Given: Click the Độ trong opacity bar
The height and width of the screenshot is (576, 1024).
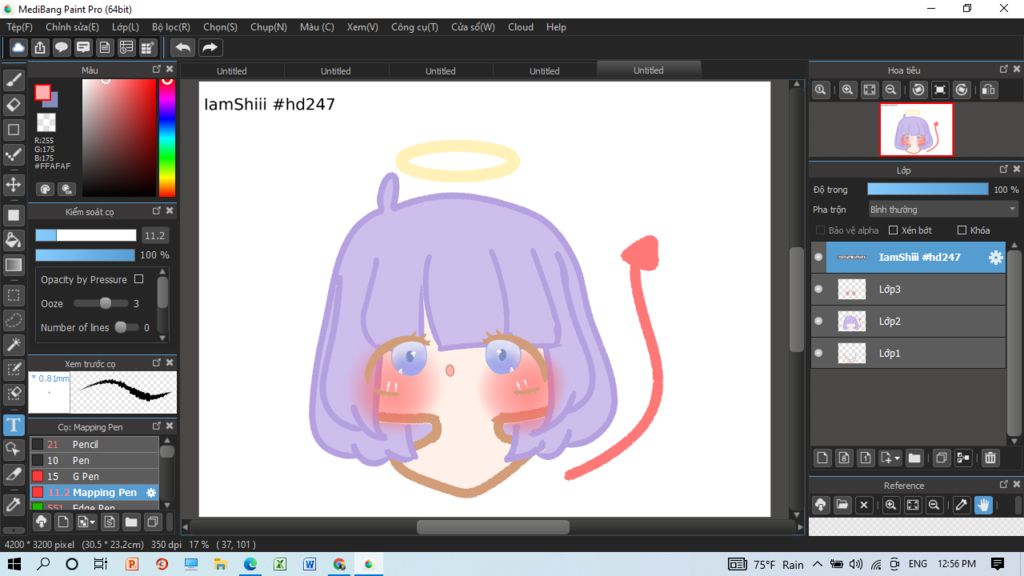Looking at the screenshot, I should [927, 189].
